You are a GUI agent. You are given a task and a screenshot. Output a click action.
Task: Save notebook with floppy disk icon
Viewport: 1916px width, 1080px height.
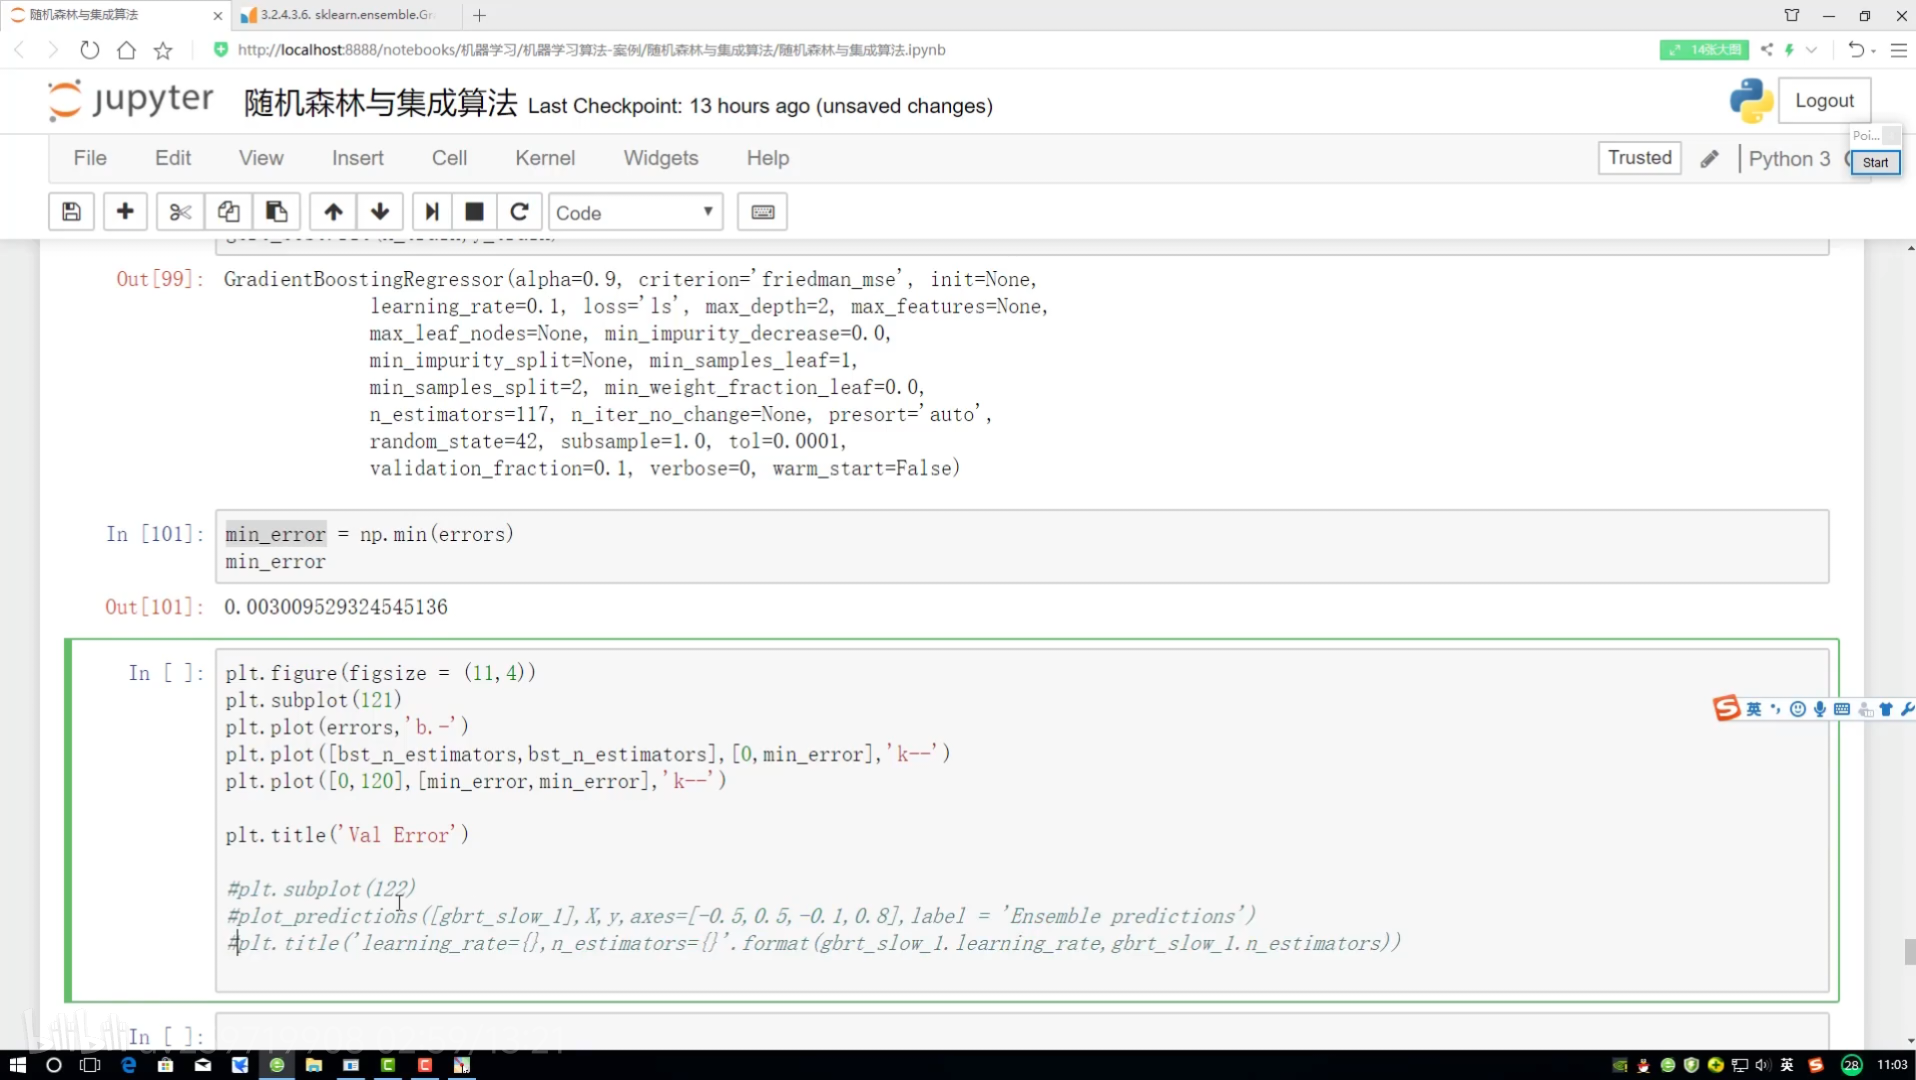pos(71,212)
